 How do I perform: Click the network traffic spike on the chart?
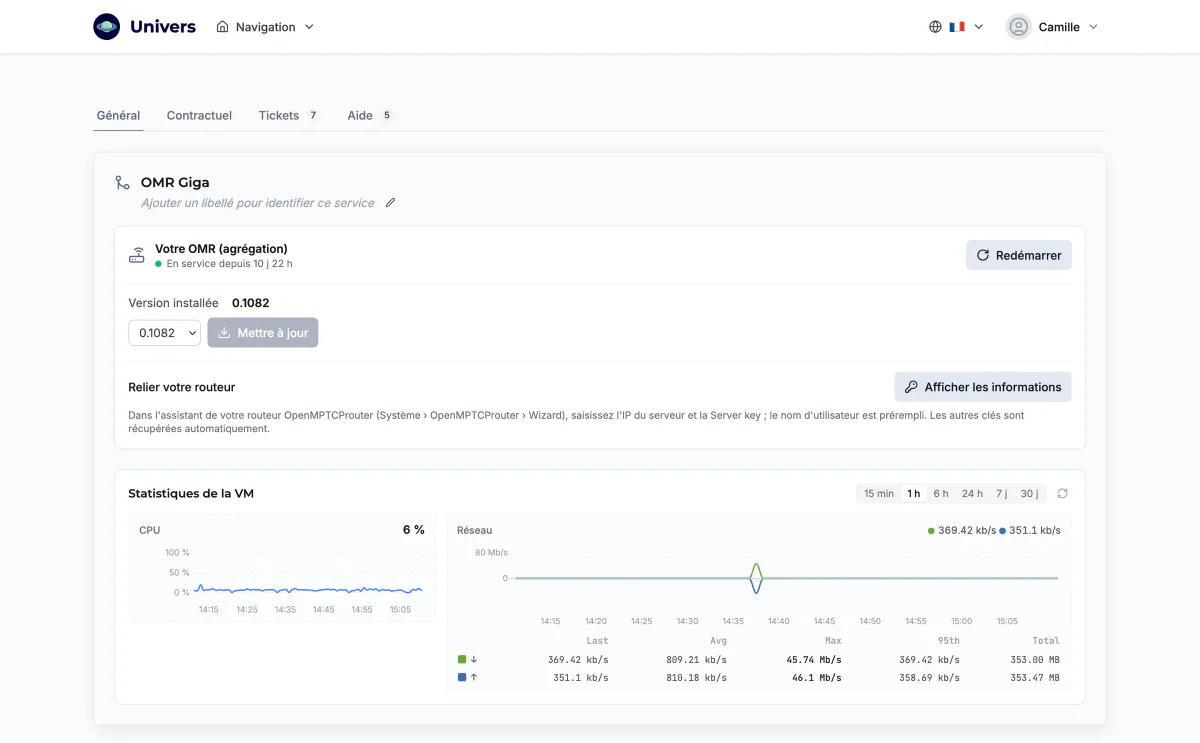pyautogui.click(x=756, y=578)
